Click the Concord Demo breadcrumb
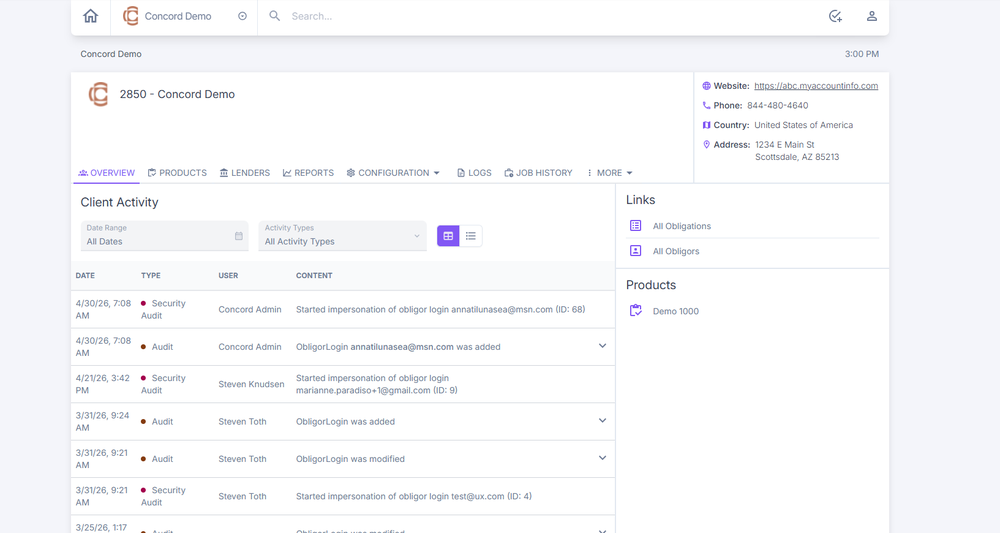This screenshot has height=533, width=1000. 111,54
